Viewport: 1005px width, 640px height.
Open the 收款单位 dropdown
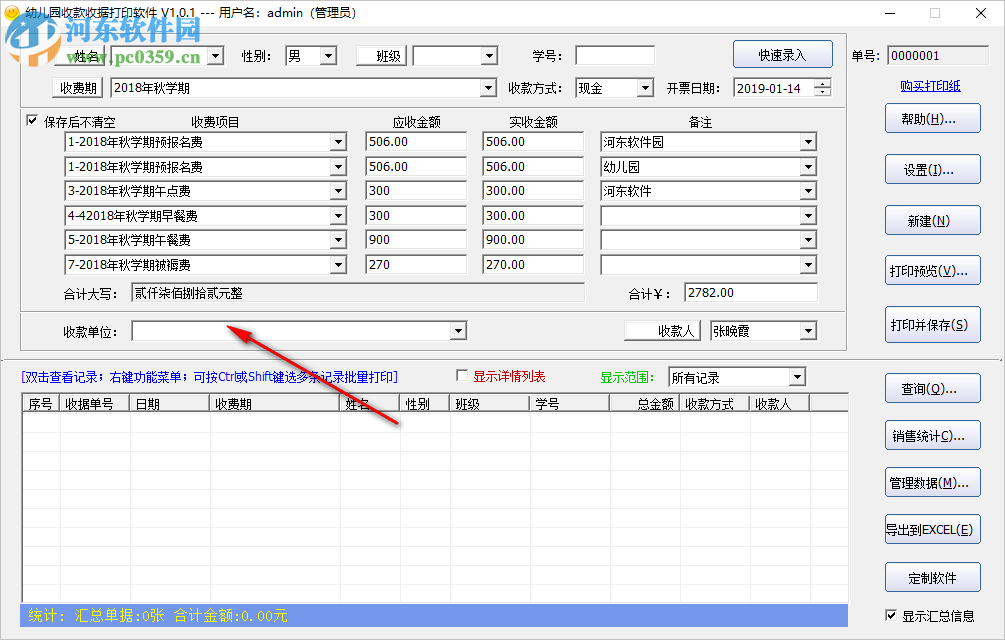[458, 331]
